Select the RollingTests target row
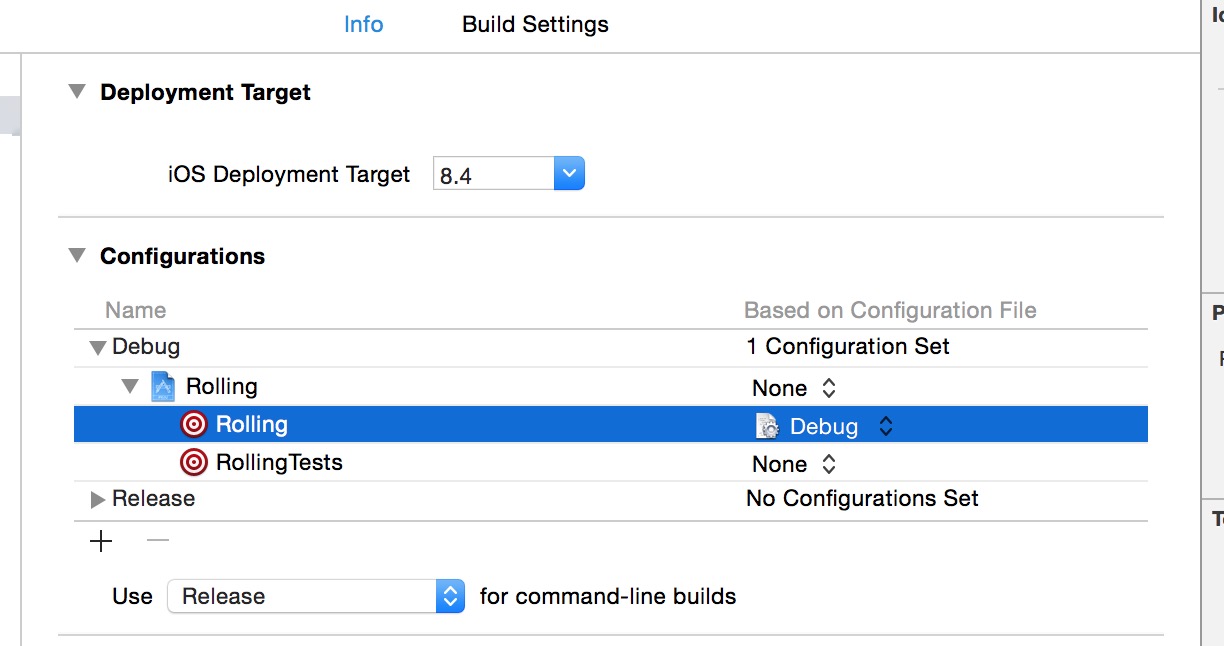1224x646 pixels. click(x=279, y=463)
